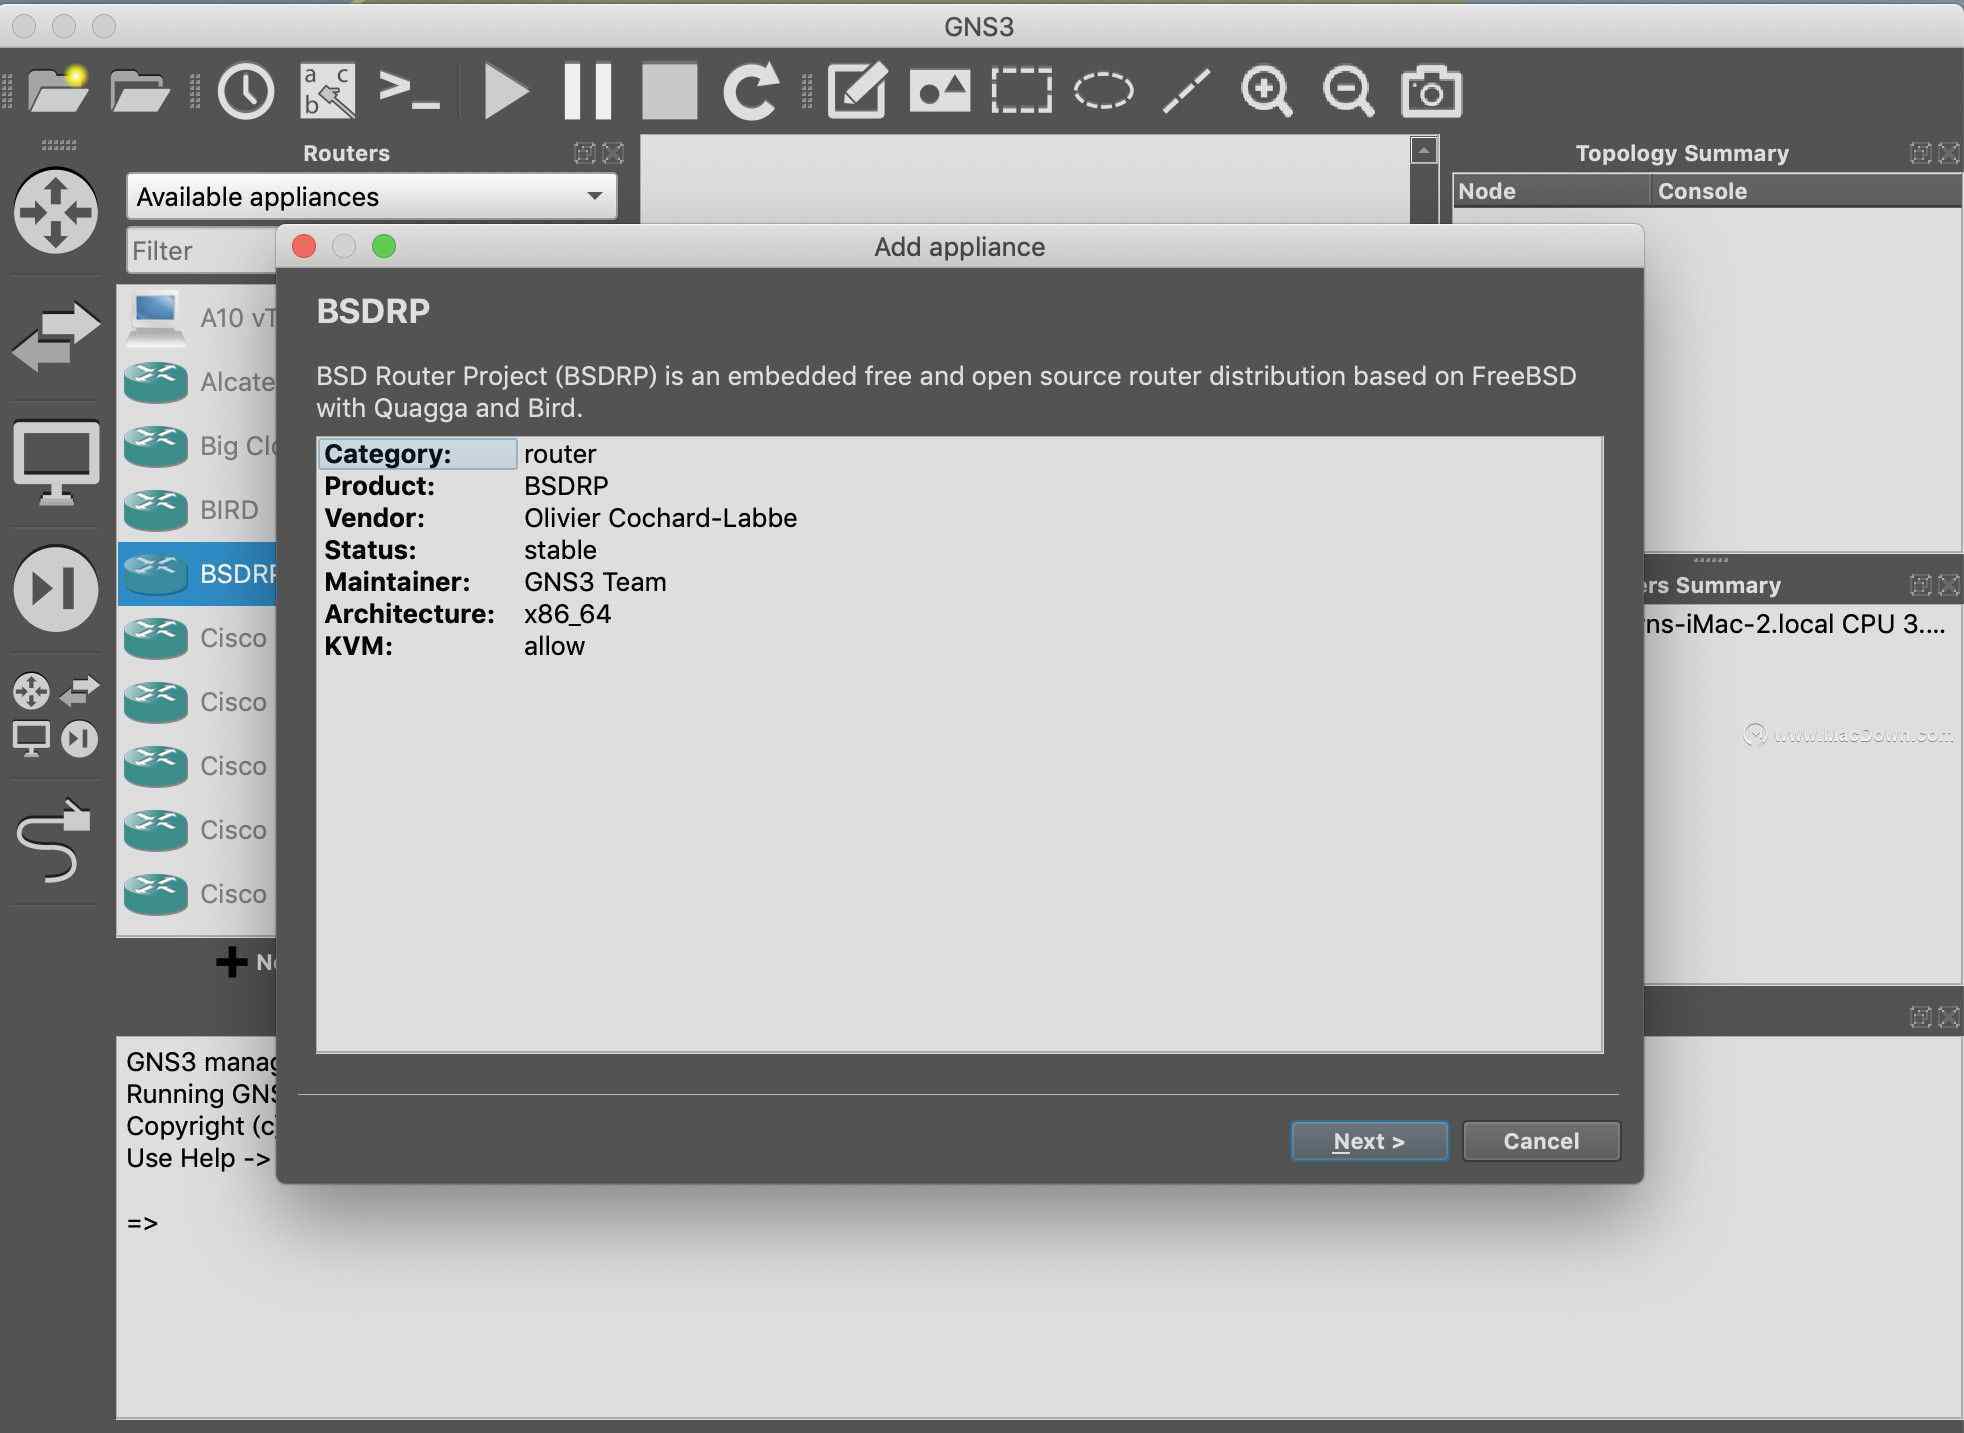Click the local server CPU entry
This screenshot has width=1964, height=1433.
tap(1796, 624)
